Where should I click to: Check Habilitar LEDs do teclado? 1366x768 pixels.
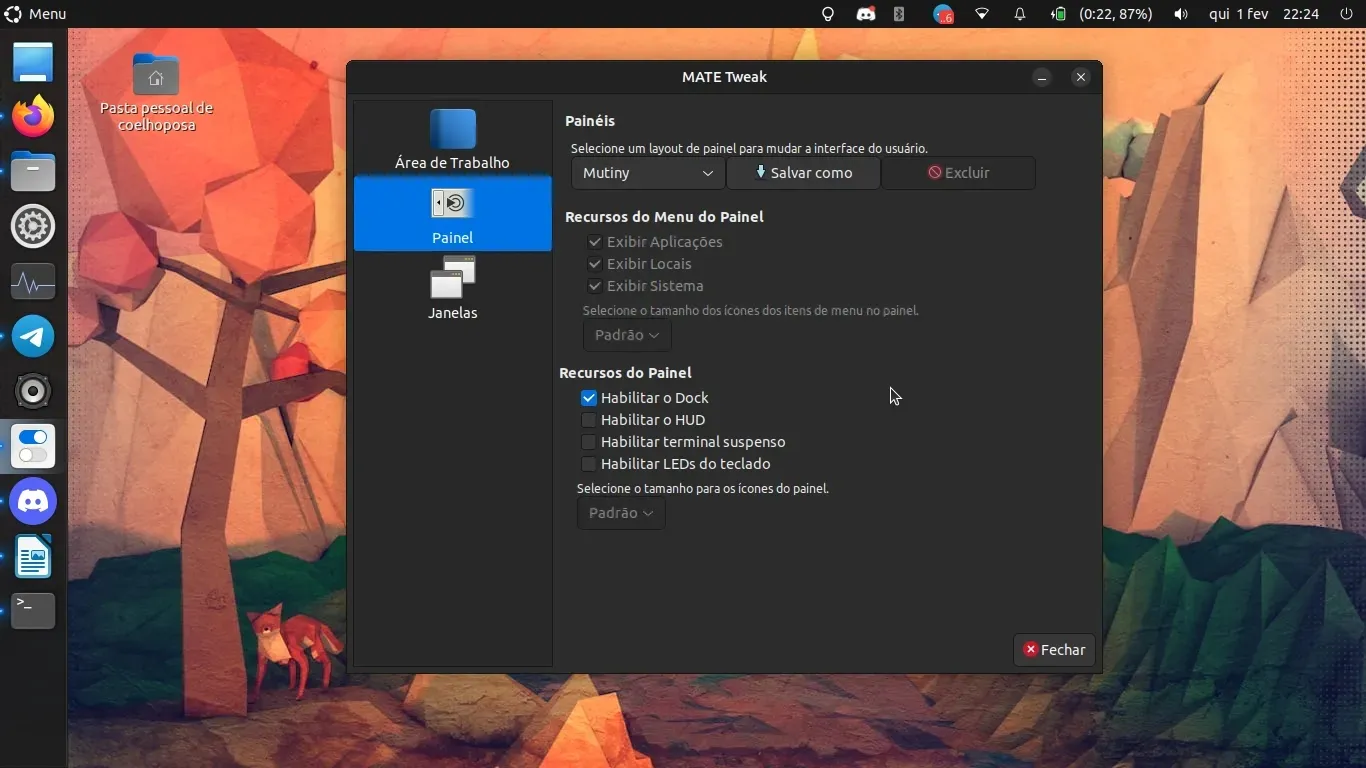589,464
